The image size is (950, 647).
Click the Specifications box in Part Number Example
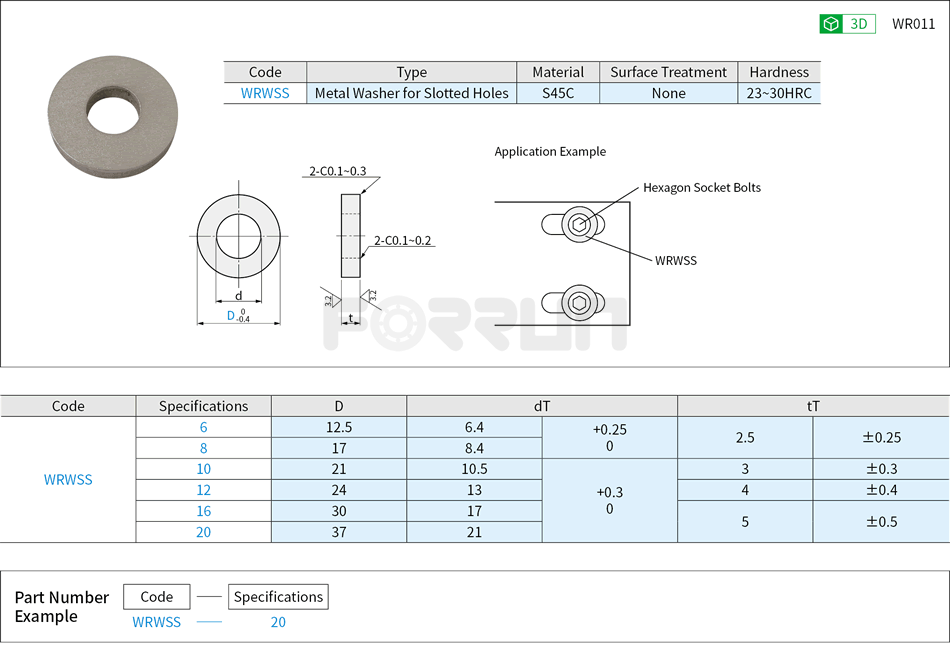(x=277, y=596)
